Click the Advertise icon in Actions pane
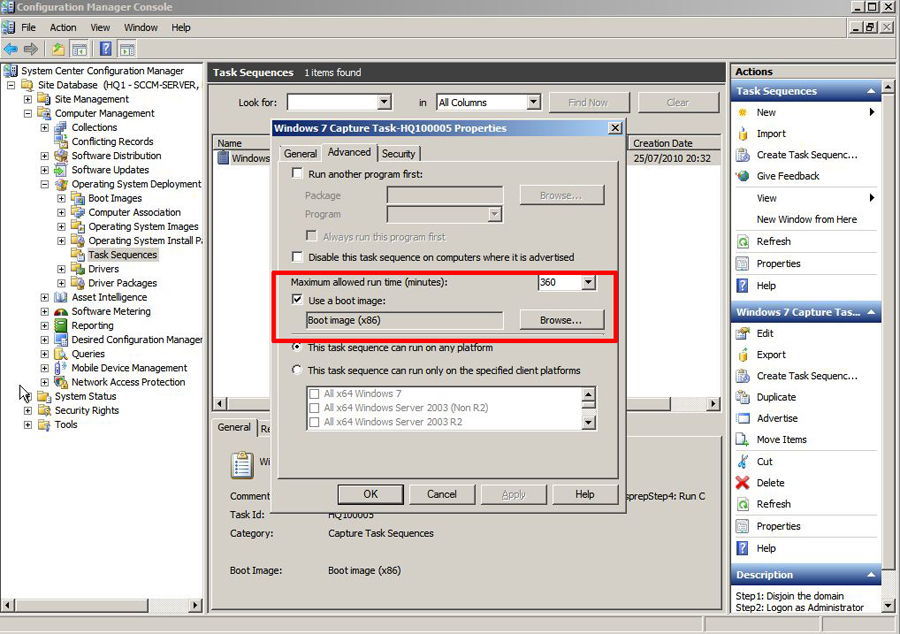The height and width of the screenshot is (634, 900). (743, 418)
